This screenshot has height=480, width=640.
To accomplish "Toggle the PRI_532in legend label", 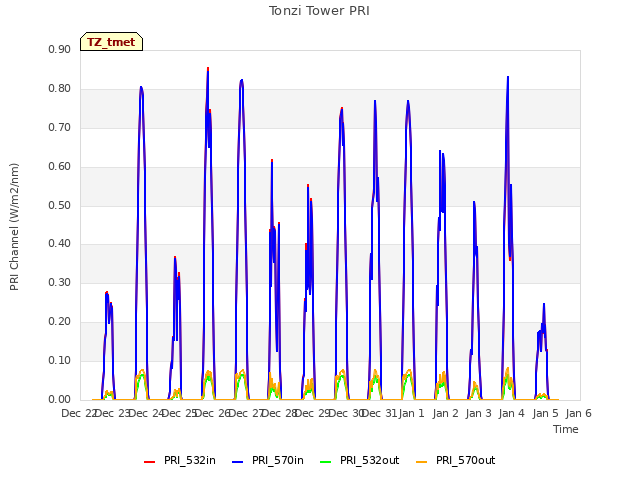I will 190,460.
